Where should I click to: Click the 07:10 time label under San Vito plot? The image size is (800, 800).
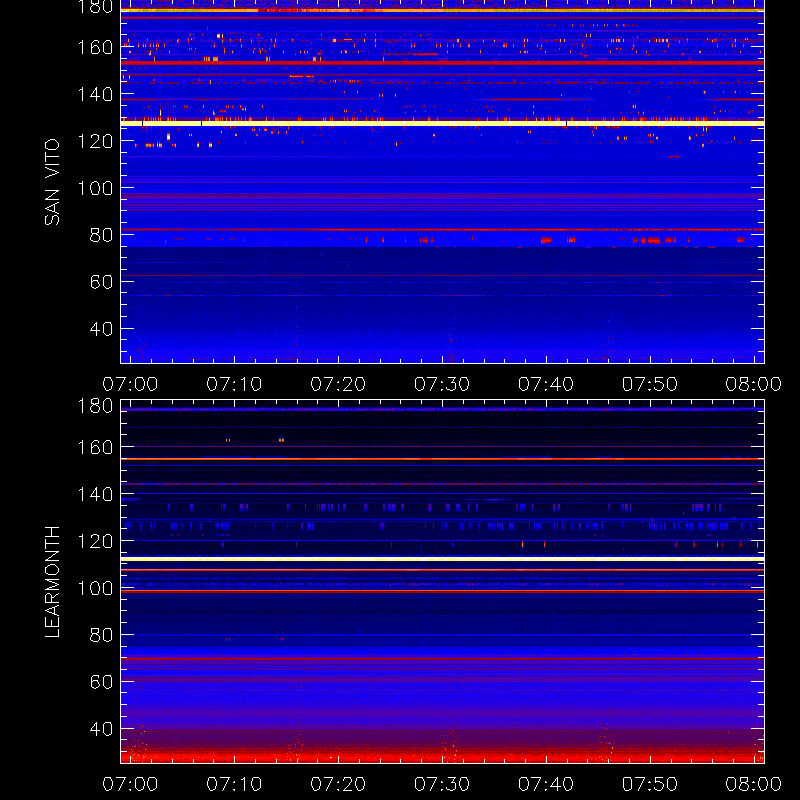234,384
